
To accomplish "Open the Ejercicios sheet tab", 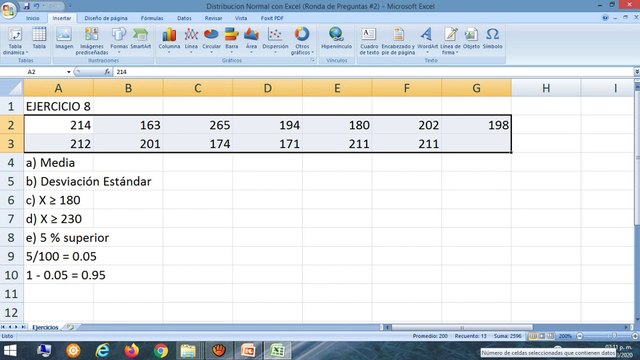I will [45, 327].
